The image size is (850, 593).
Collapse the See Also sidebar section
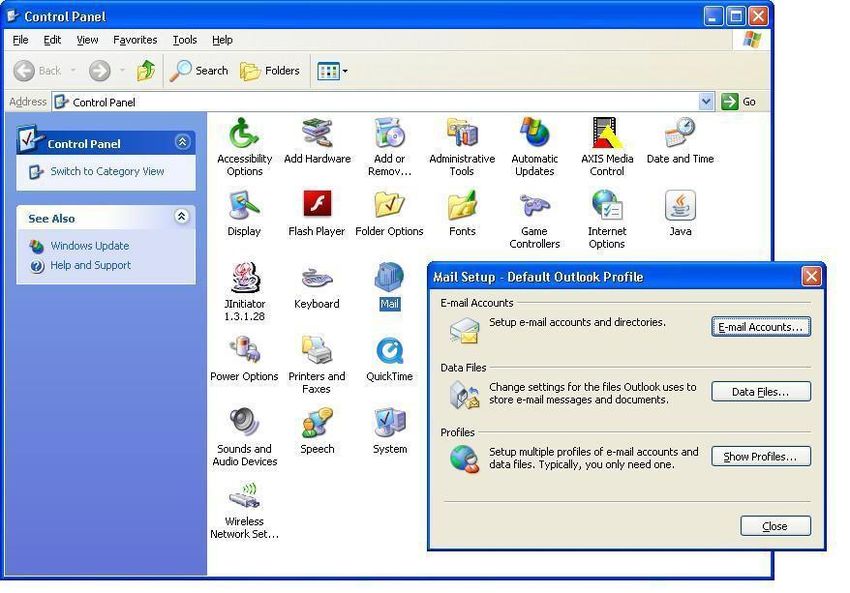coord(182,217)
